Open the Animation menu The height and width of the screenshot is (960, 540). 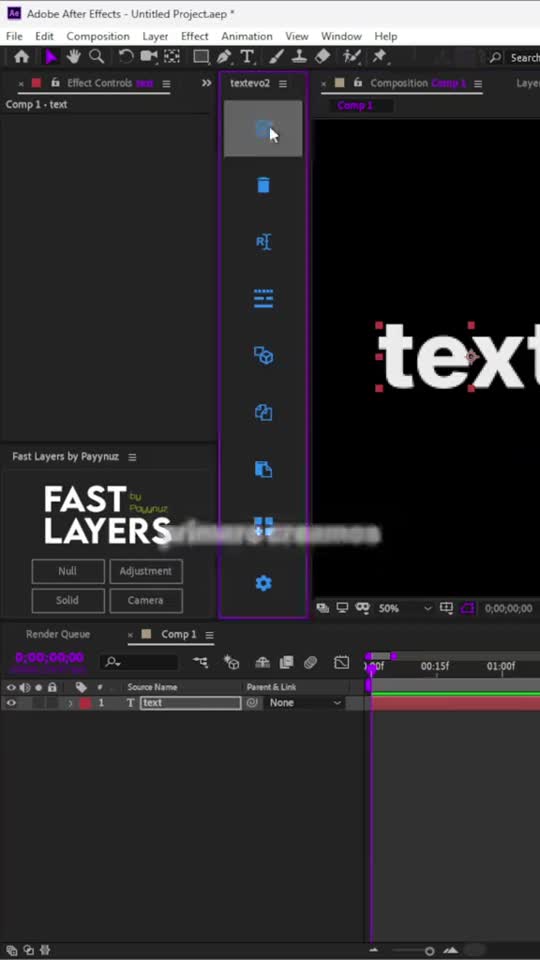[247, 36]
